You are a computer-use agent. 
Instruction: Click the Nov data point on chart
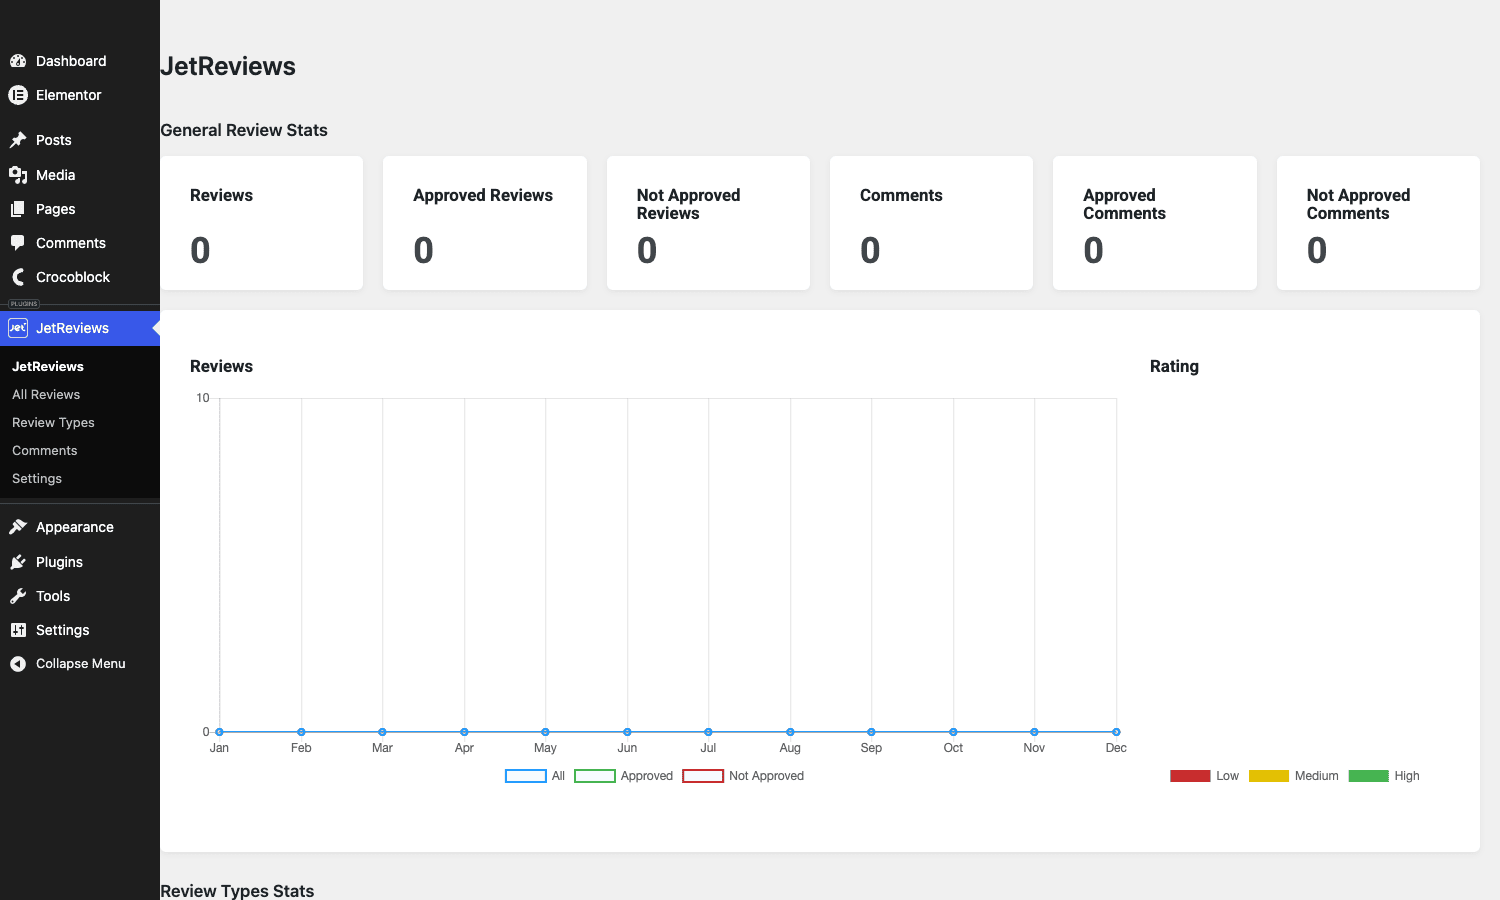click(1034, 732)
